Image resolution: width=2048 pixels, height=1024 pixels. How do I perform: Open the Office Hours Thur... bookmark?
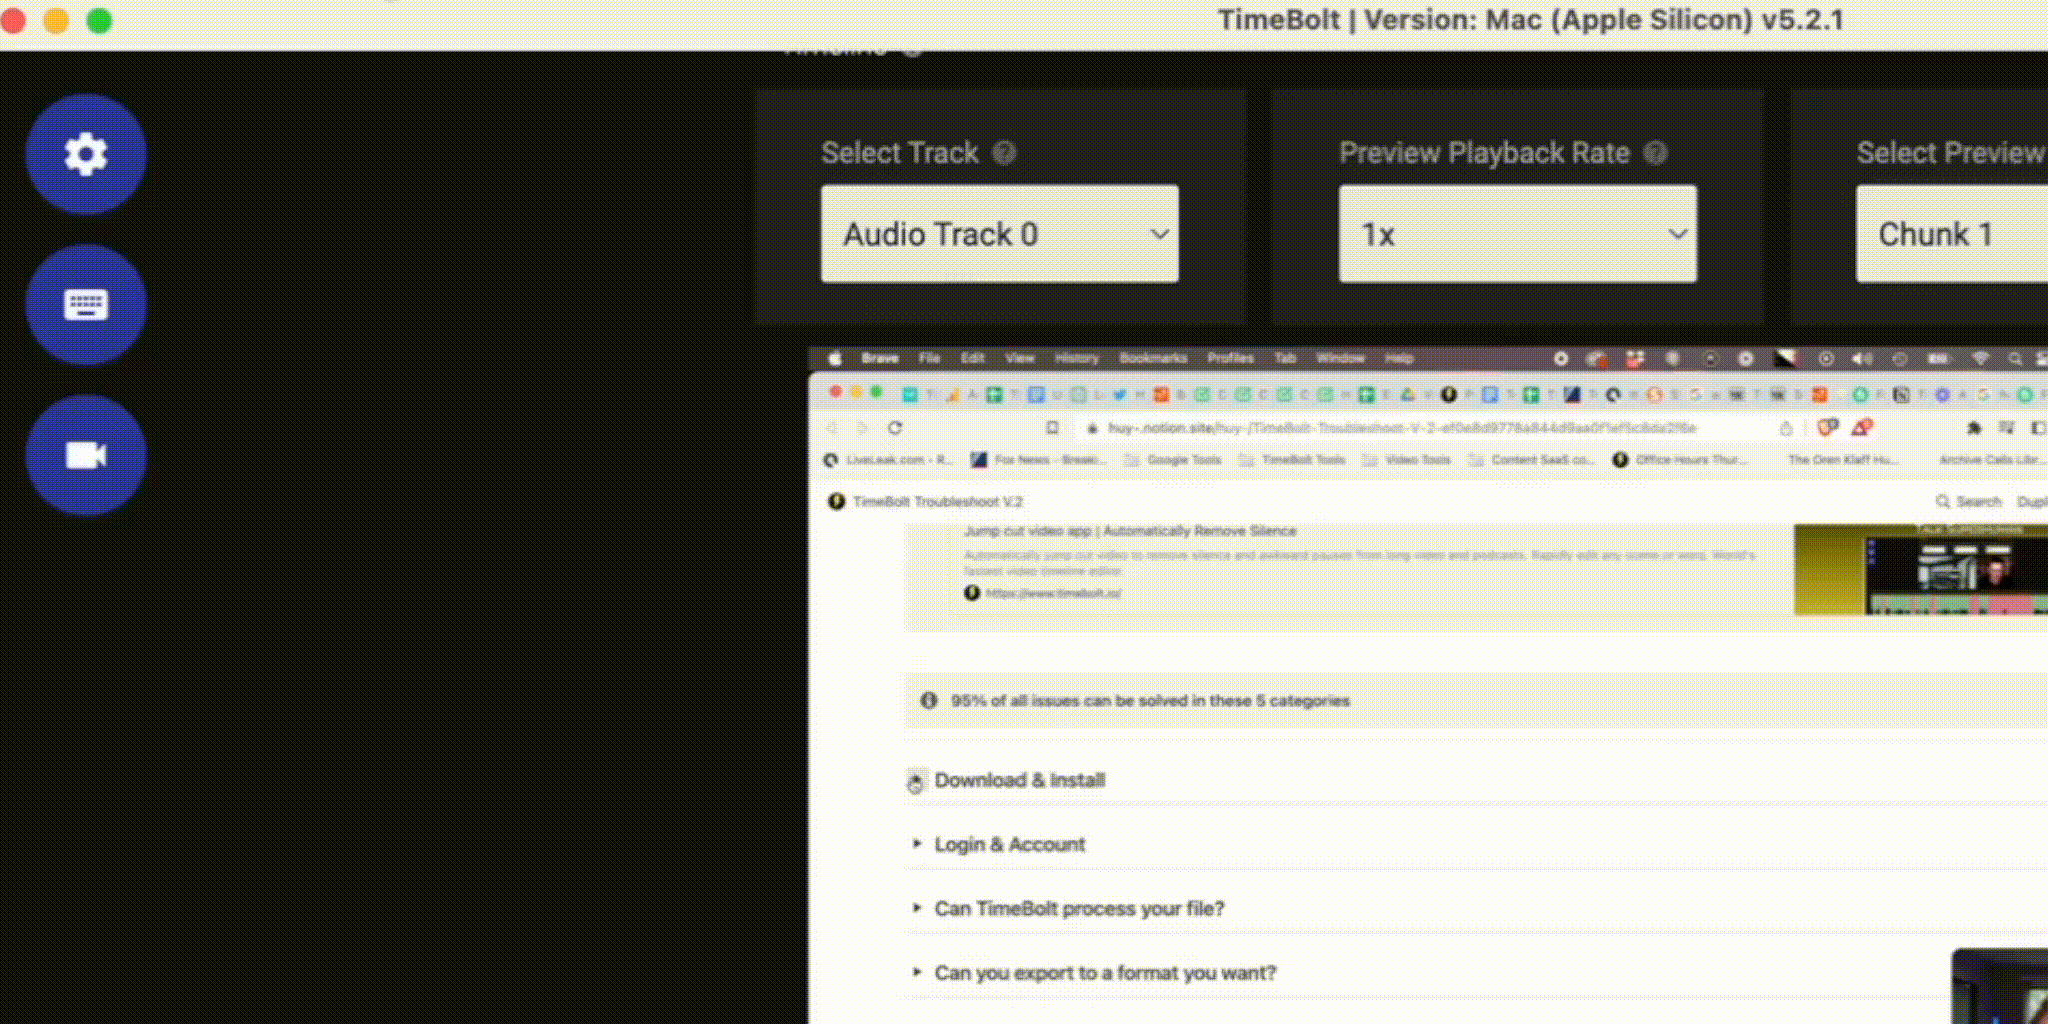tap(1680, 460)
